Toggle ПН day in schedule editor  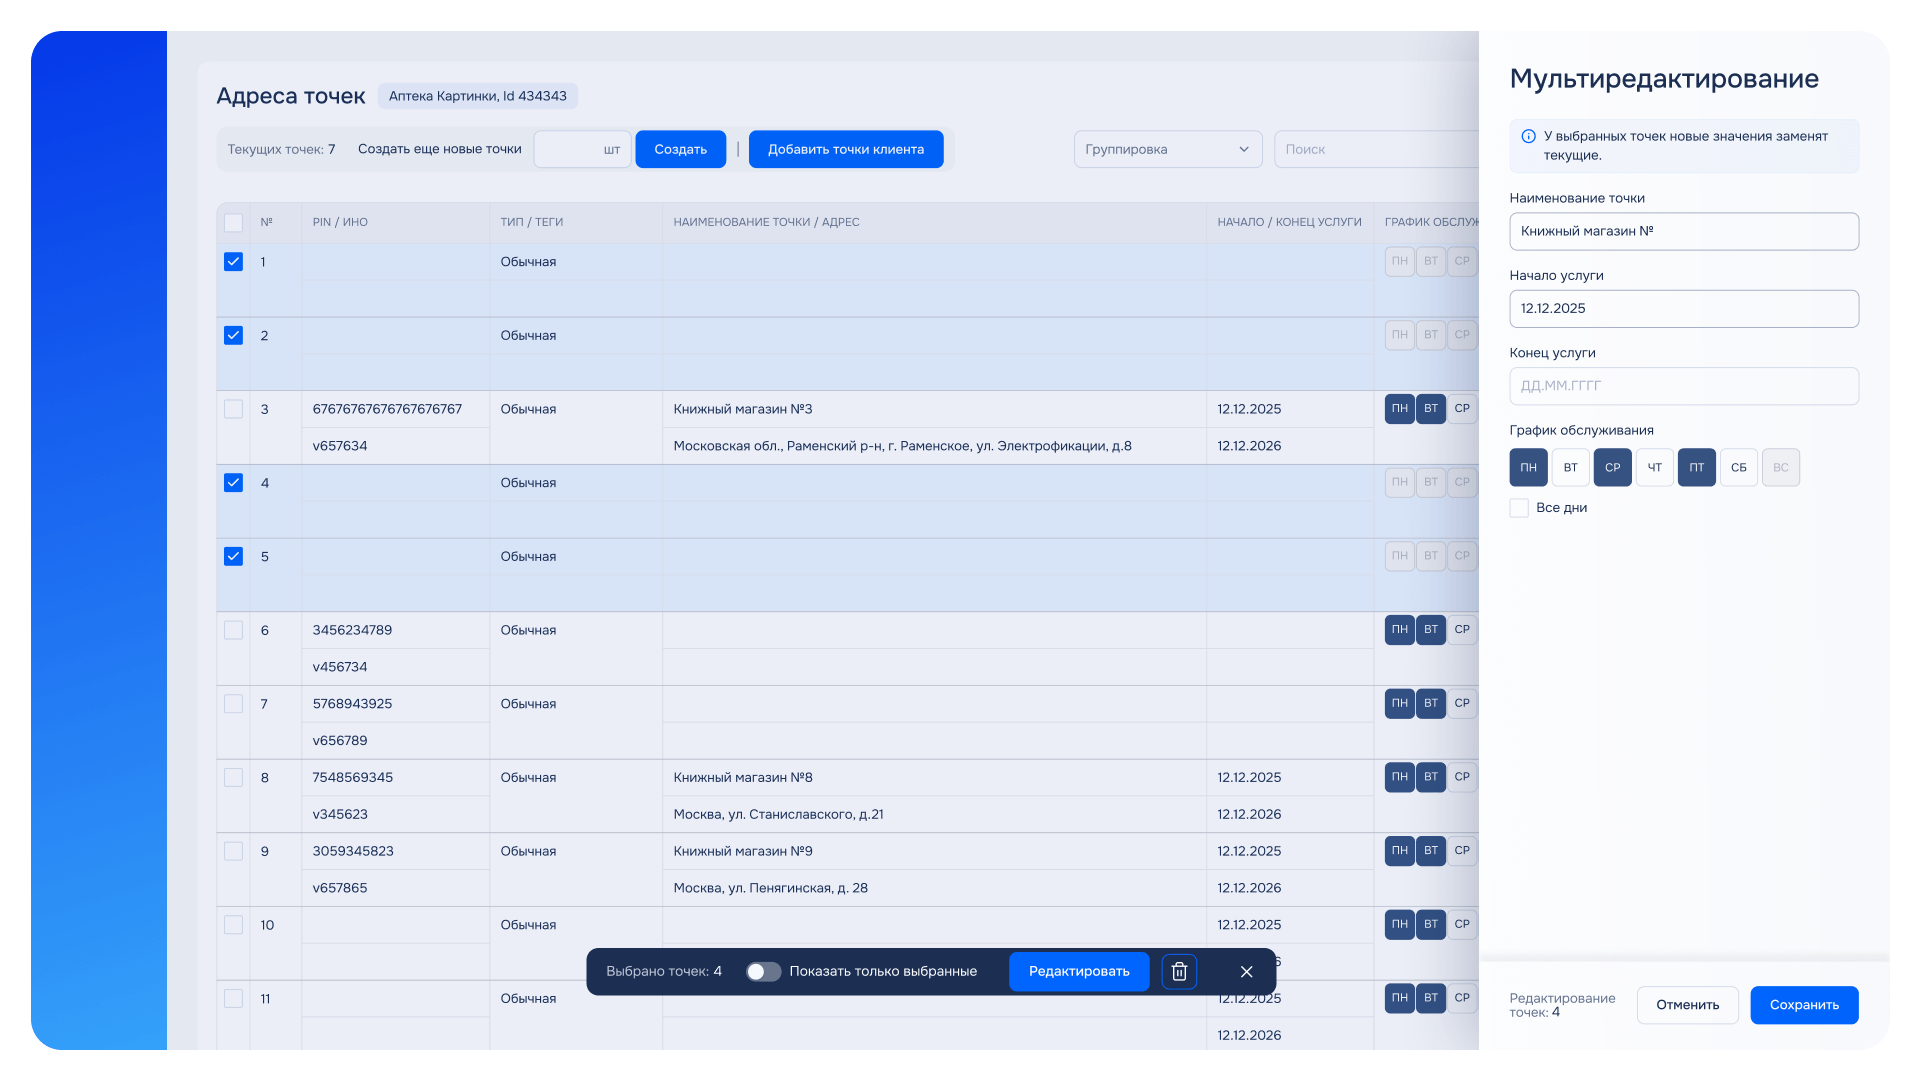pos(1528,467)
